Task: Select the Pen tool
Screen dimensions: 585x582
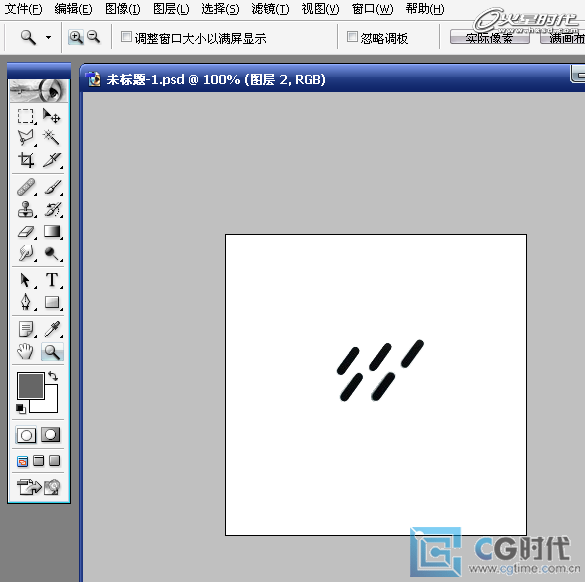Action: click(x=26, y=302)
